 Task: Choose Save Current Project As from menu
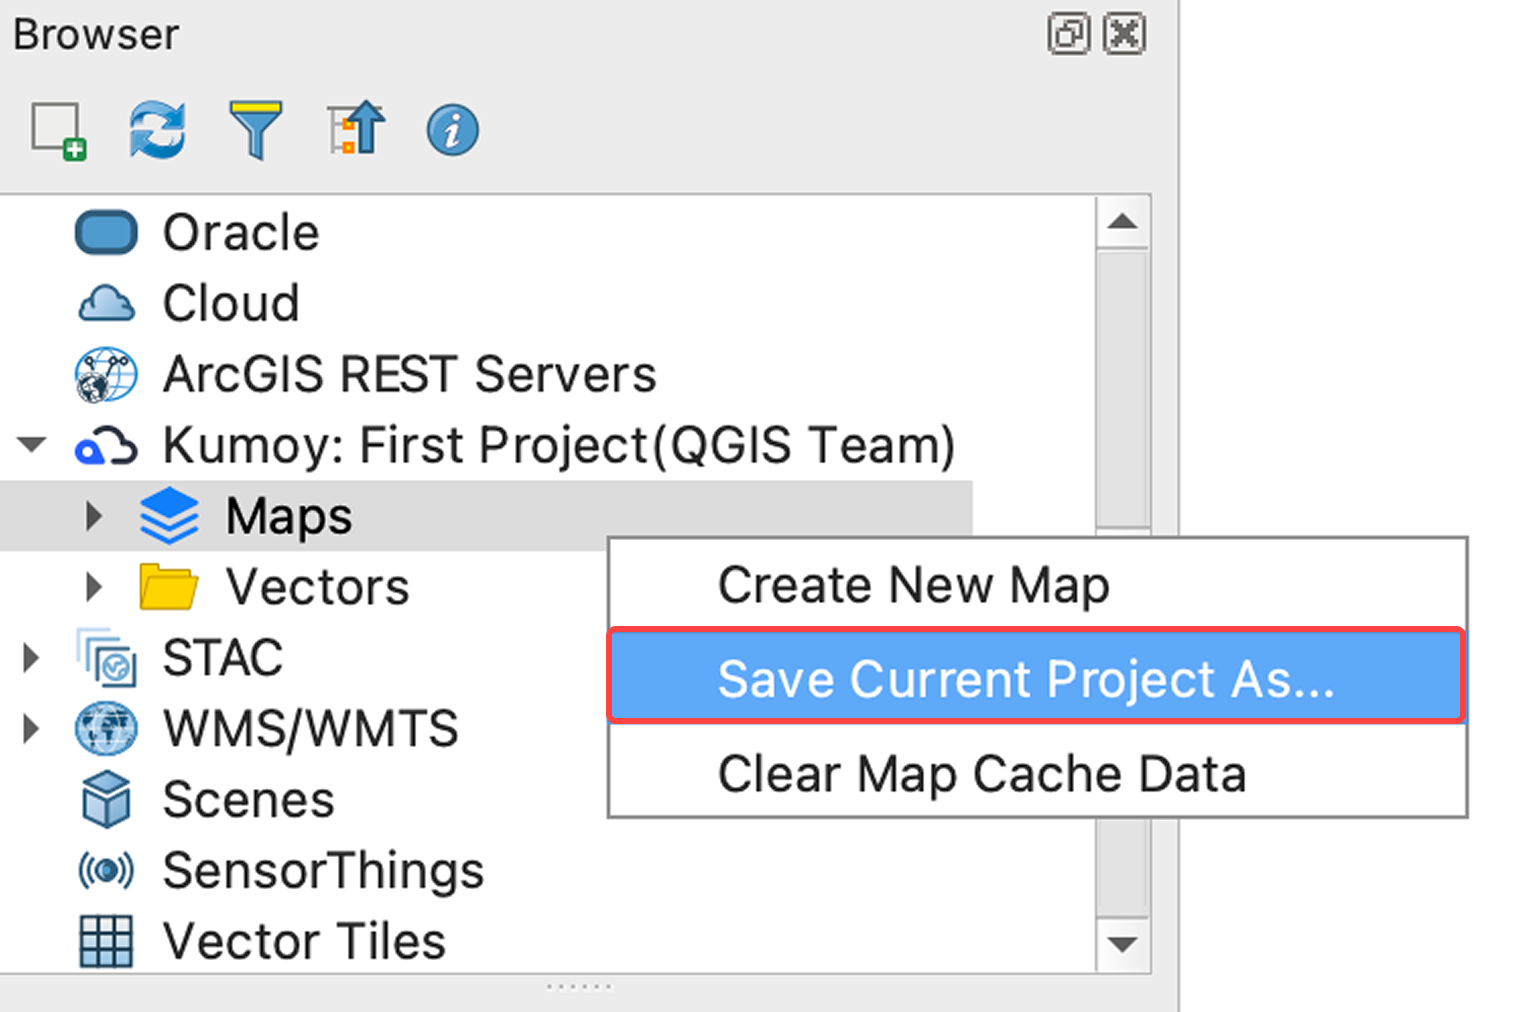pos(1024,677)
